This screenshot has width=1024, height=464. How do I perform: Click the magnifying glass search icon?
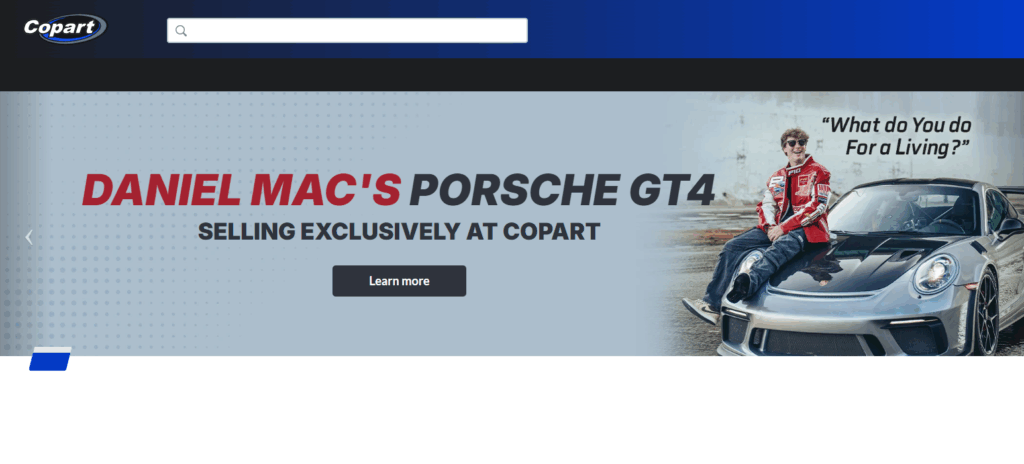[x=181, y=31]
